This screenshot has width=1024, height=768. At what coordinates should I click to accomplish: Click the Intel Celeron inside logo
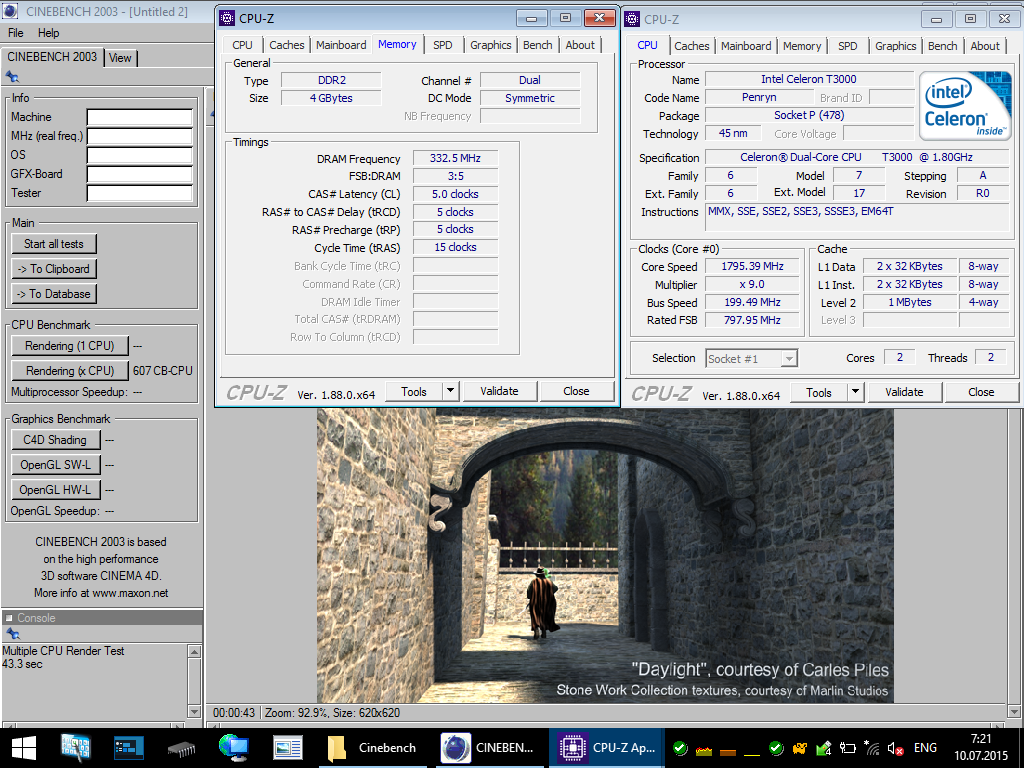[964, 105]
